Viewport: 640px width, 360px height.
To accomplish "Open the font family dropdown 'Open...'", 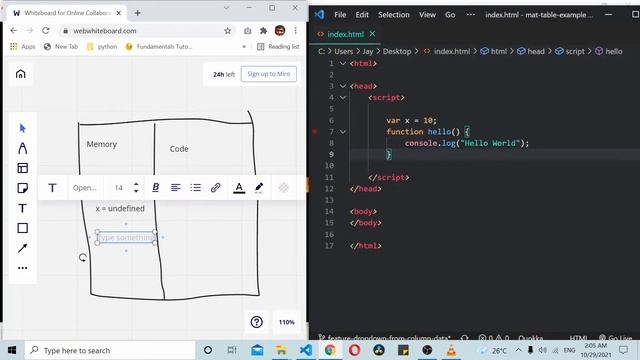I will [x=84, y=188].
